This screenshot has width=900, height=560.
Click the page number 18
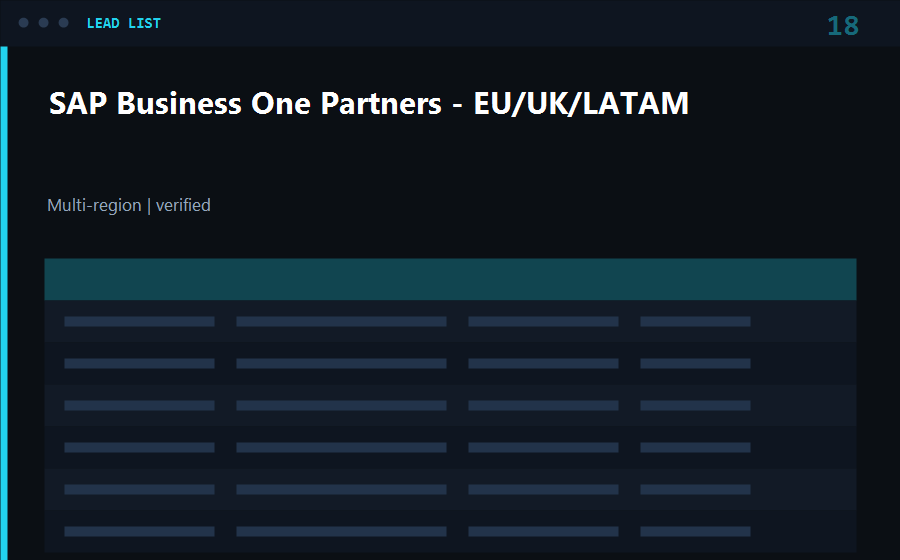coord(843,26)
